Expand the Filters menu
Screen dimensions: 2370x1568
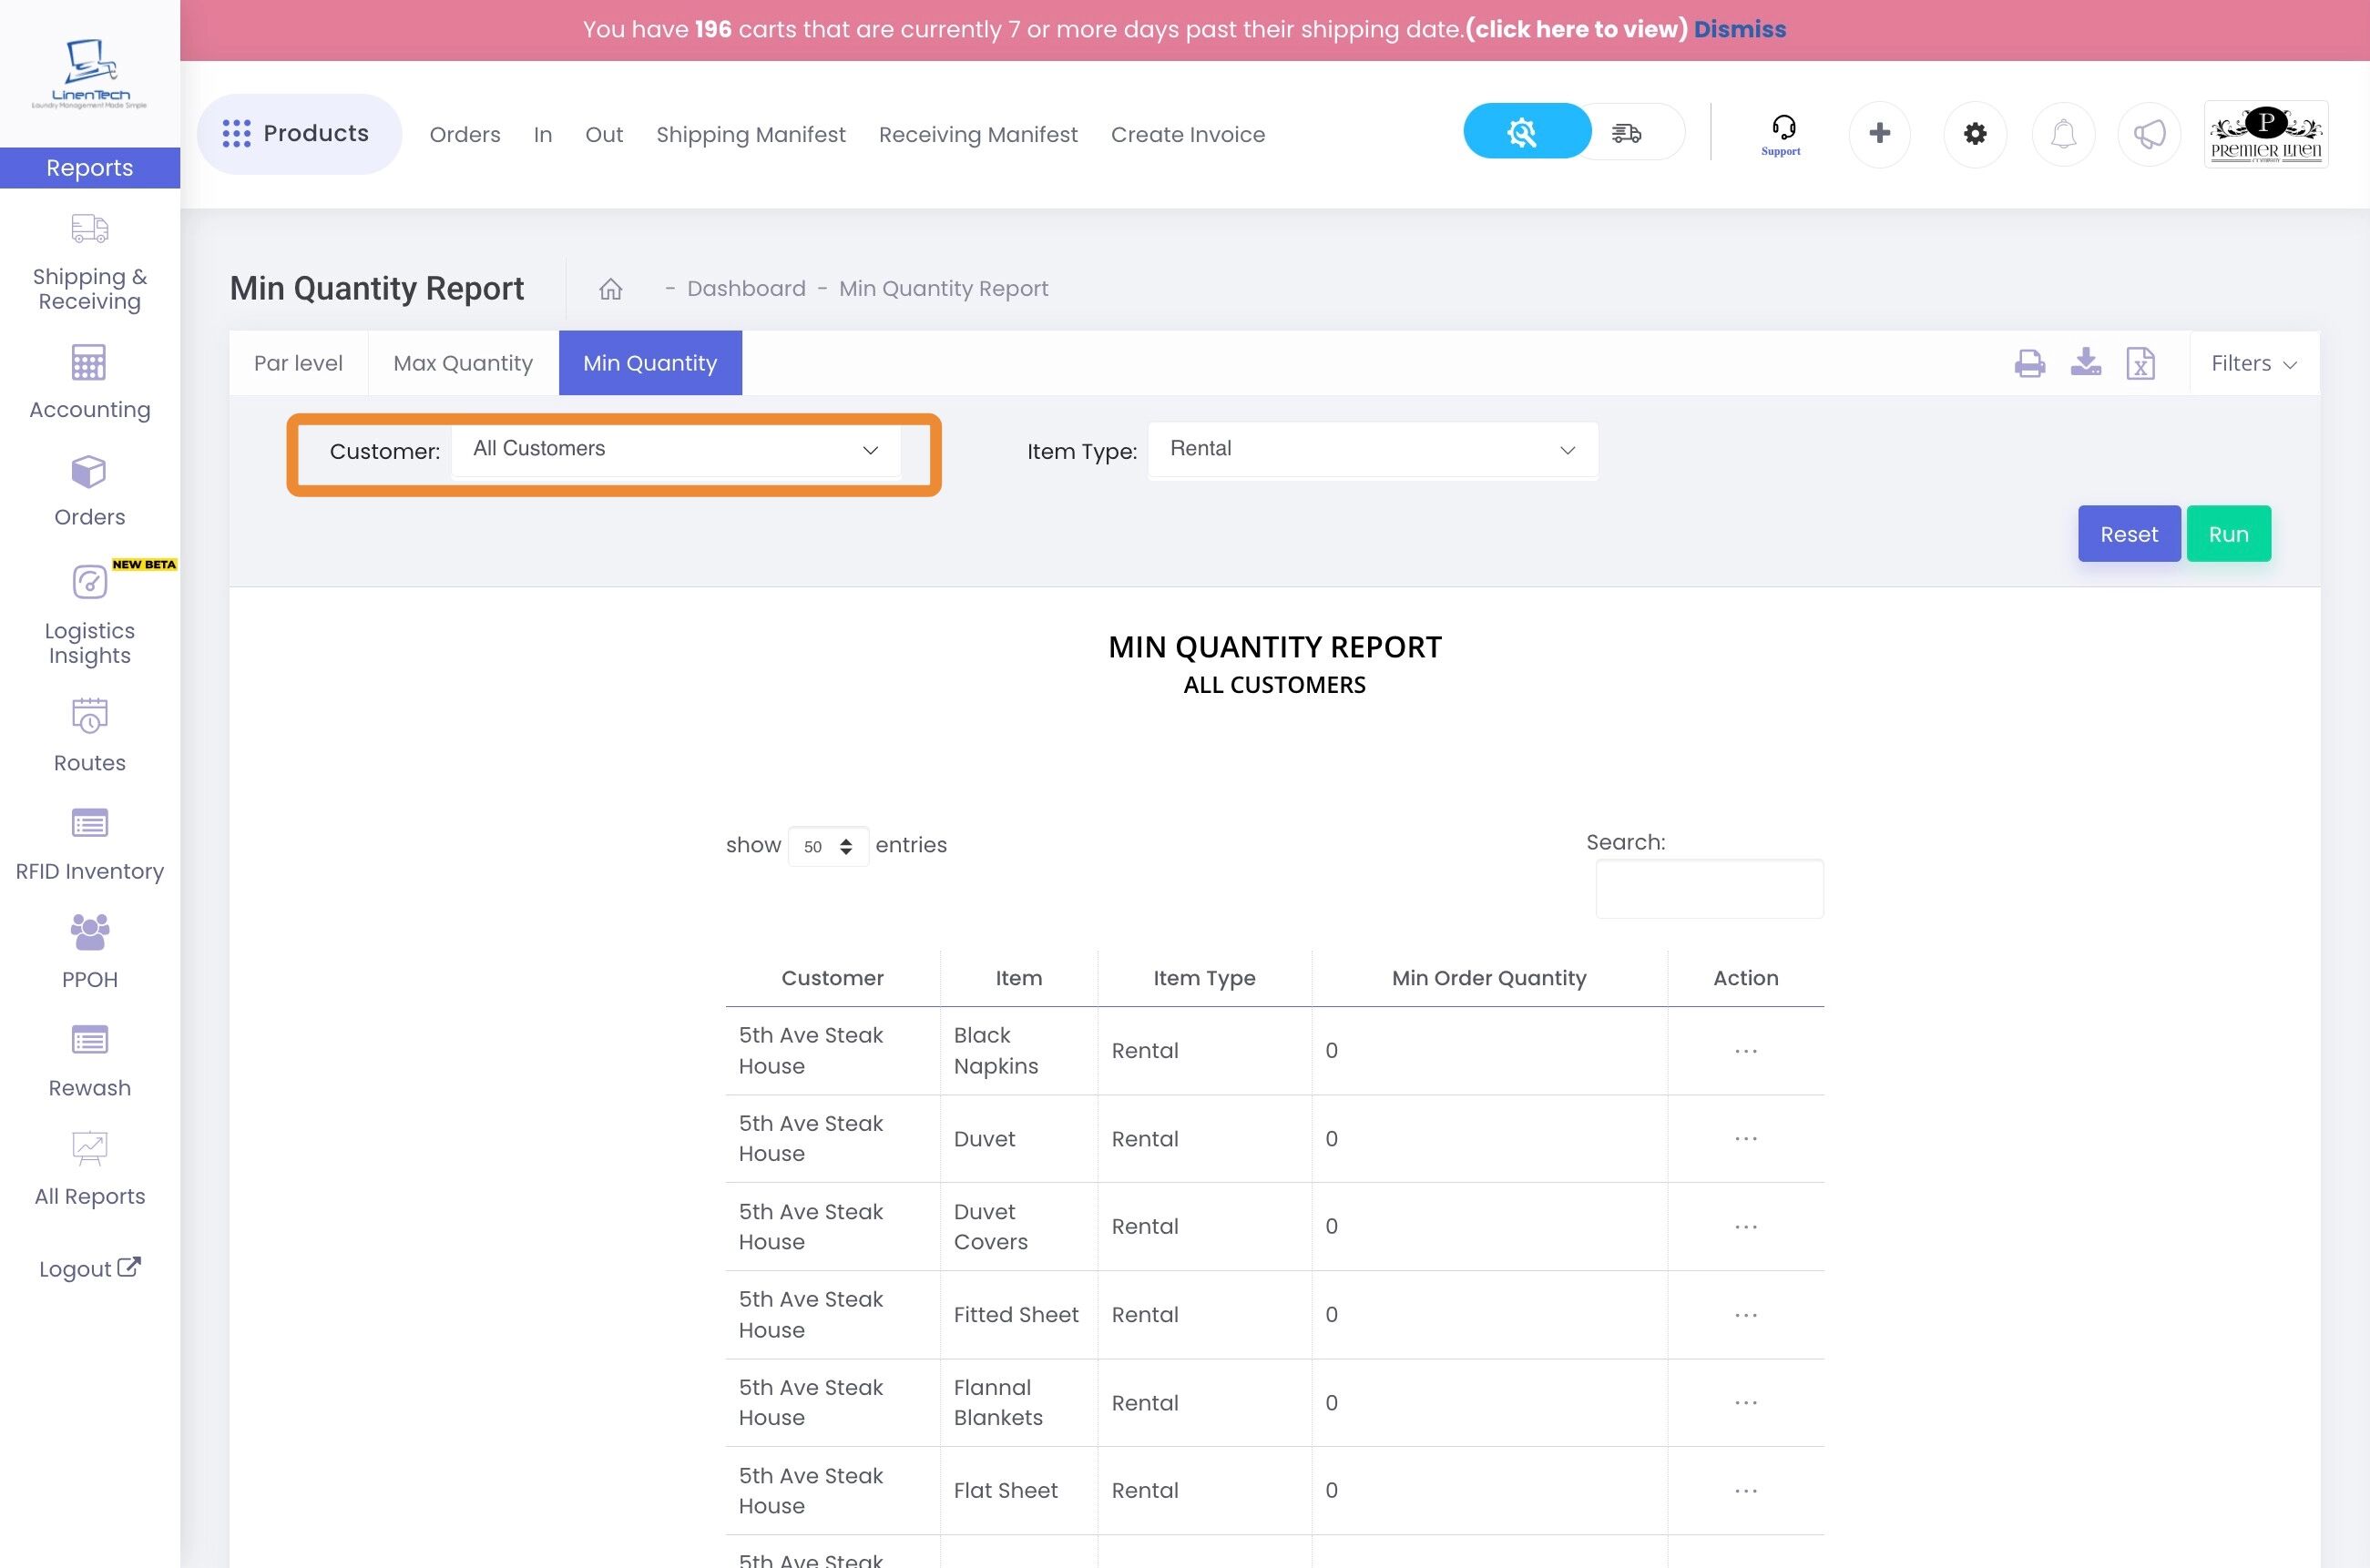pyautogui.click(x=2253, y=364)
